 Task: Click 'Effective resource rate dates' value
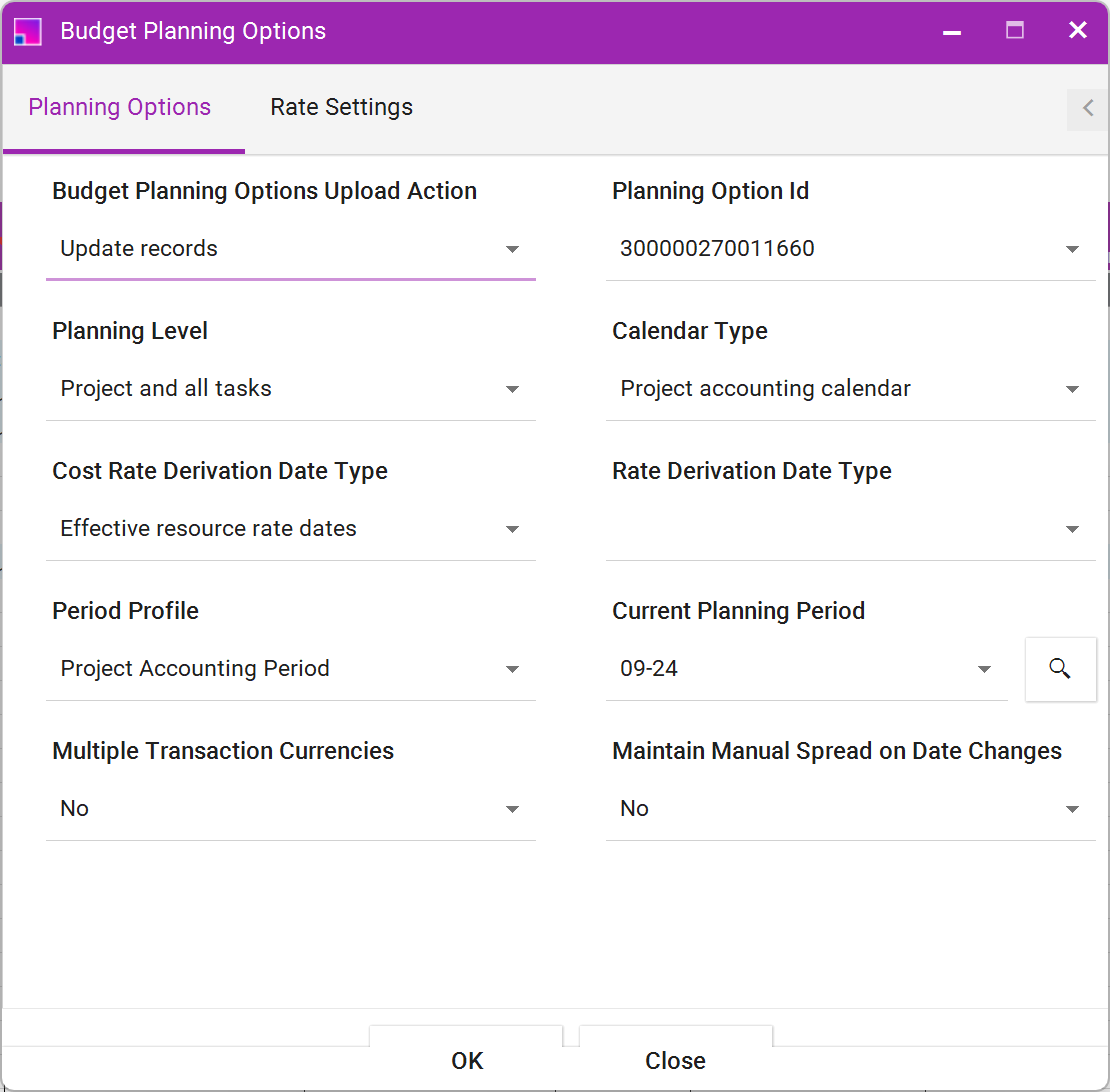208,528
